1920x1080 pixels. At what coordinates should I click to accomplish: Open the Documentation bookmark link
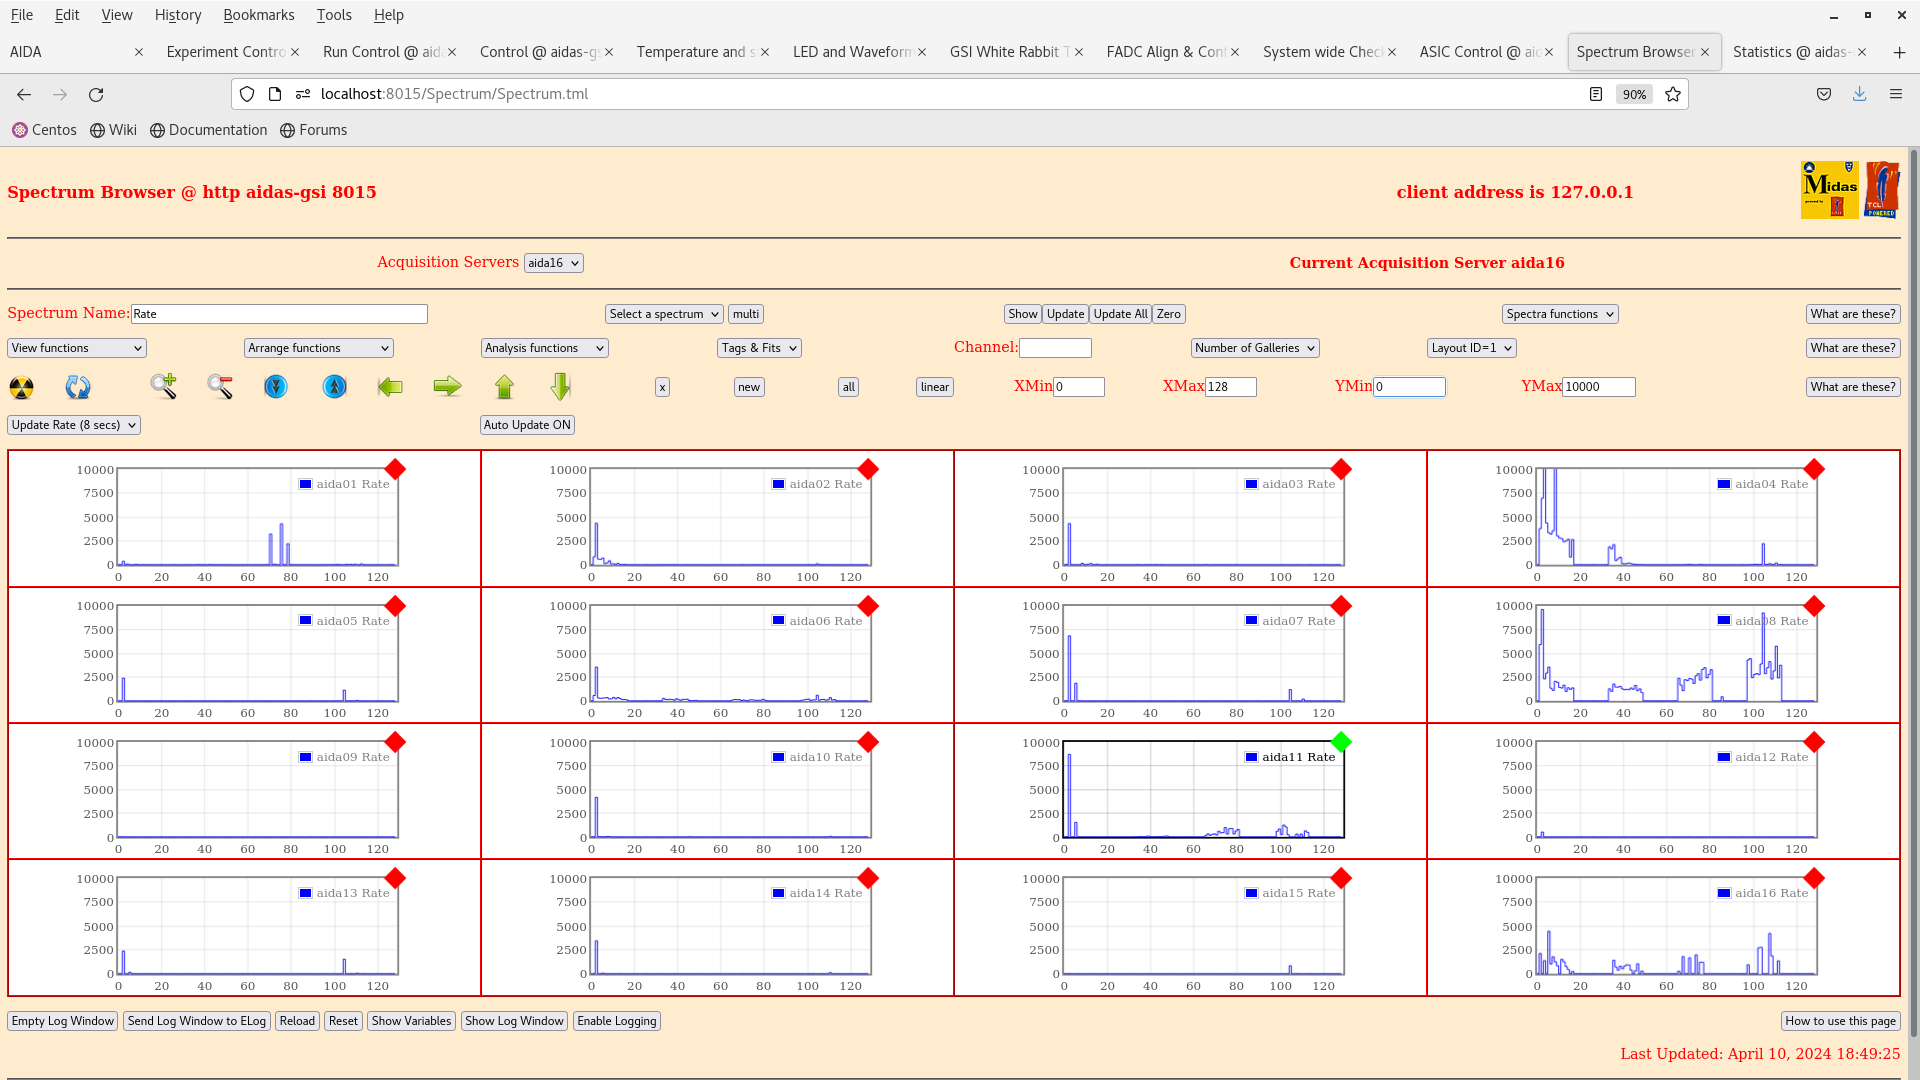pos(209,130)
